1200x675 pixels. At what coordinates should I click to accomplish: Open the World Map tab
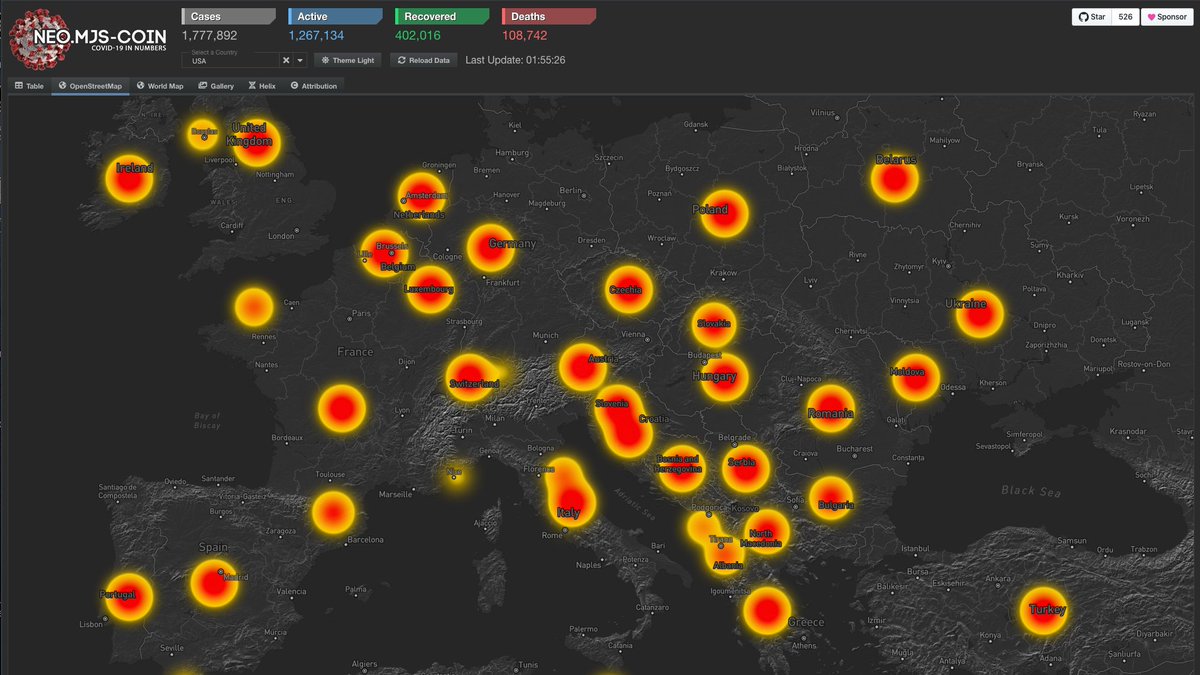(160, 86)
